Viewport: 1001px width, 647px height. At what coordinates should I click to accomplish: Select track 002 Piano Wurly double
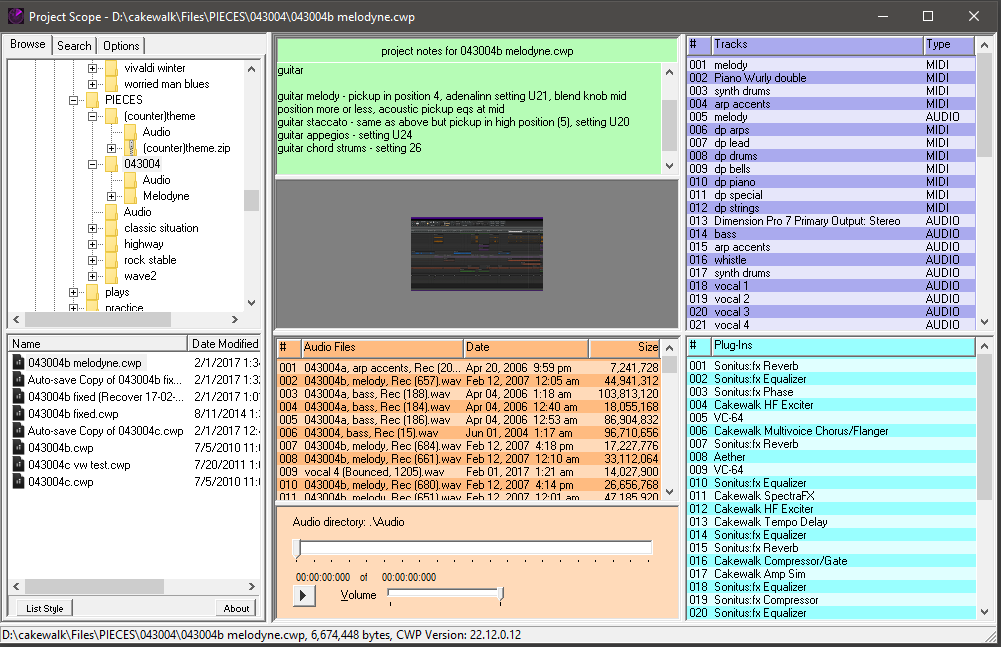(x=831, y=78)
